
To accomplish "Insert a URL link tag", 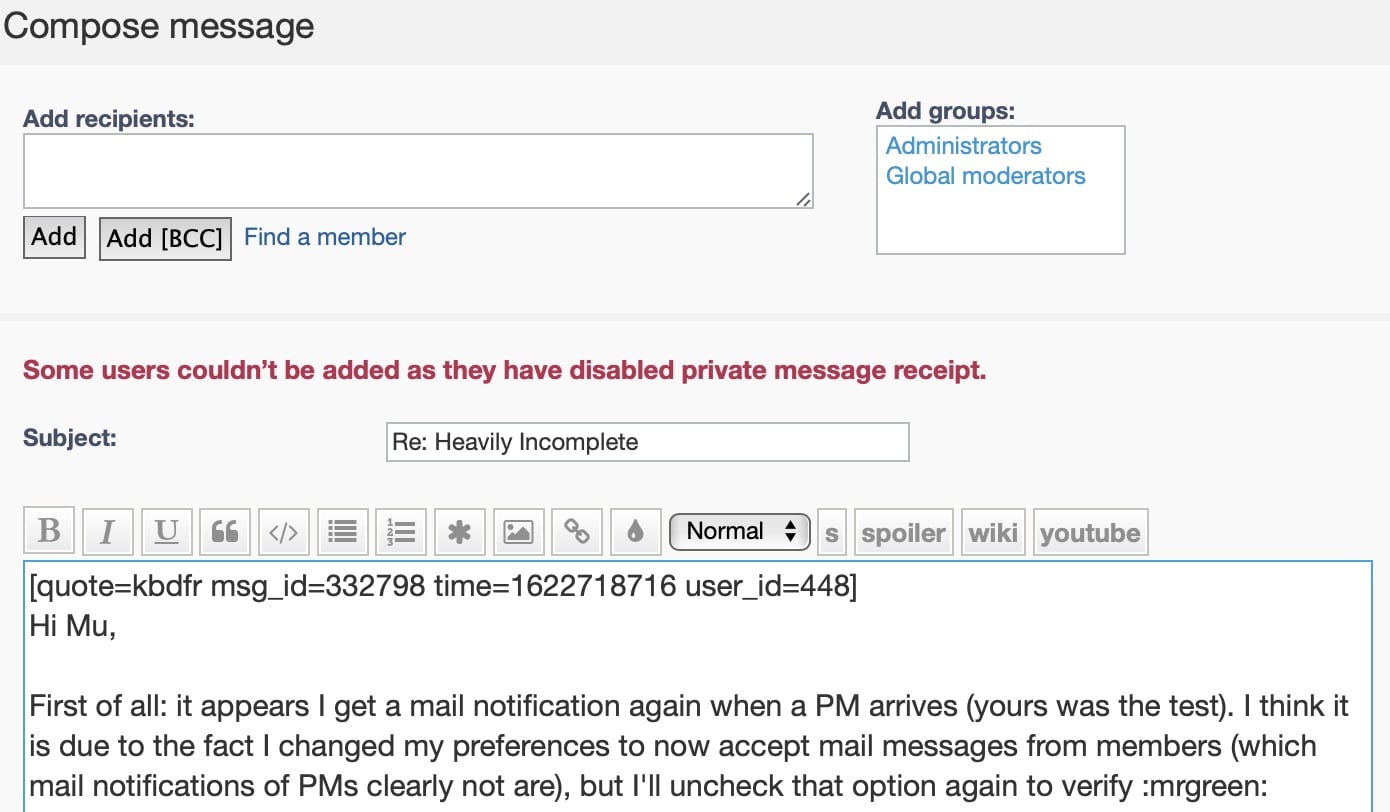I will tap(576, 531).
